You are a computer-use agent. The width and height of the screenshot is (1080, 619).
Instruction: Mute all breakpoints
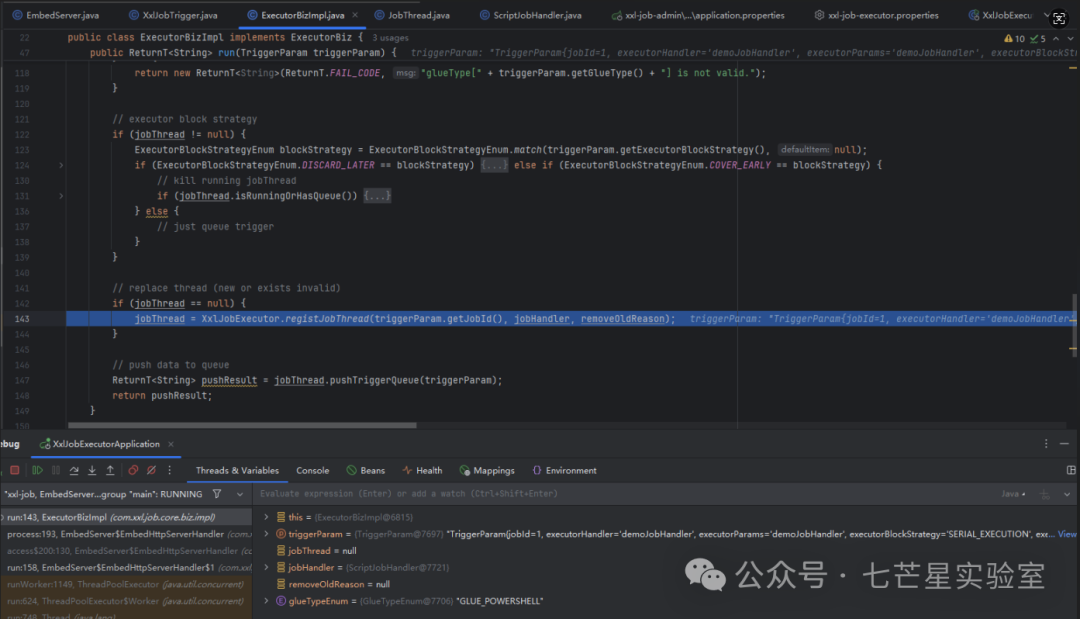(152, 470)
